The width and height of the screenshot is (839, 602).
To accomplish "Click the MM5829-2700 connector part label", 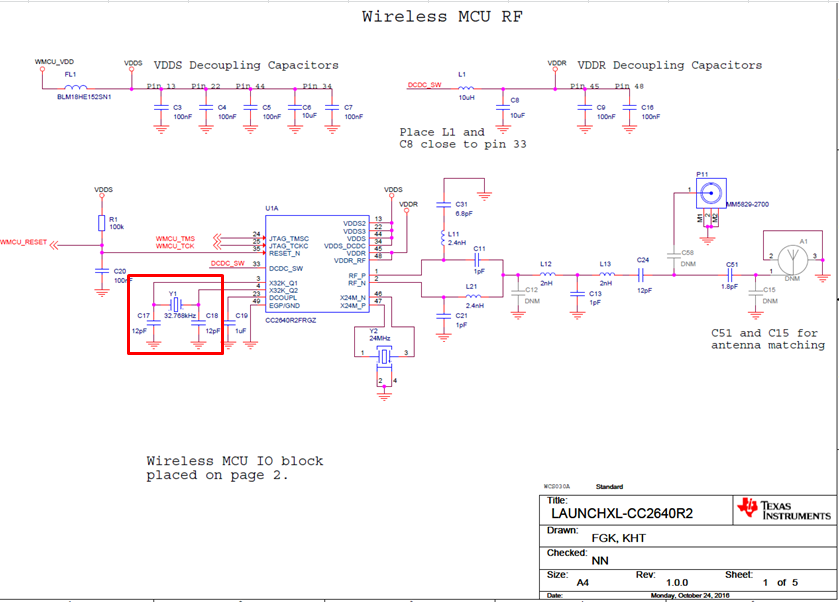I will tap(748, 204).
